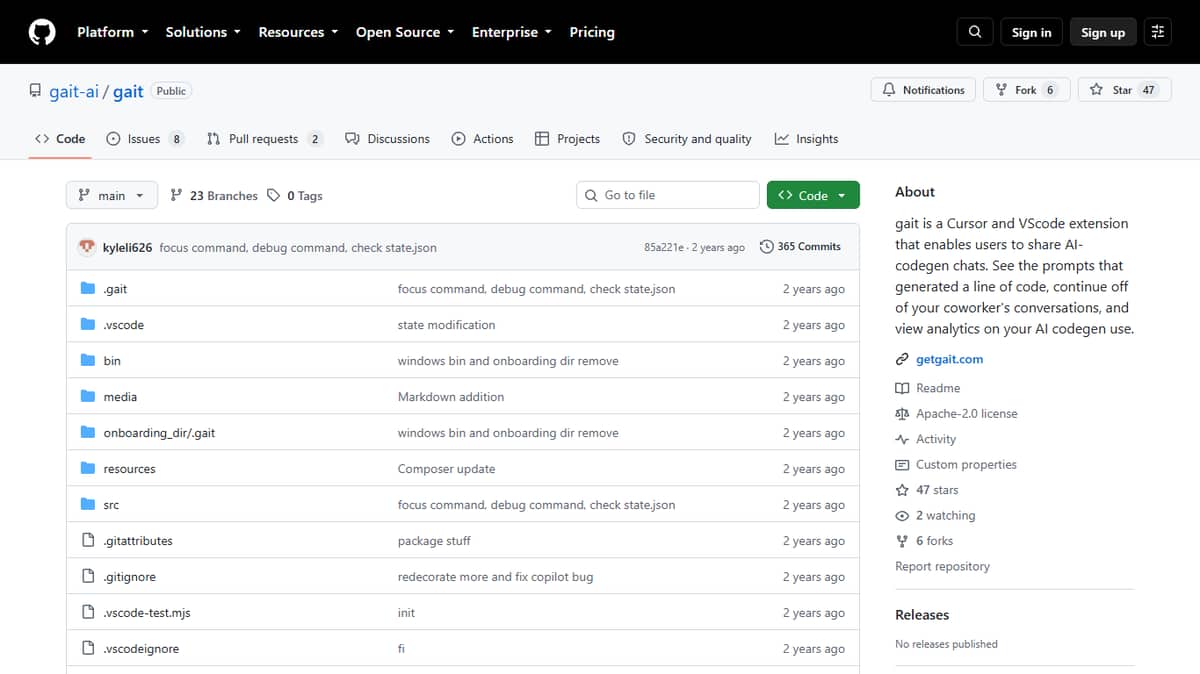This screenshot has height=674, width=1200.
Task: Click the Notifications button
Action: click(x=923, y=90)
